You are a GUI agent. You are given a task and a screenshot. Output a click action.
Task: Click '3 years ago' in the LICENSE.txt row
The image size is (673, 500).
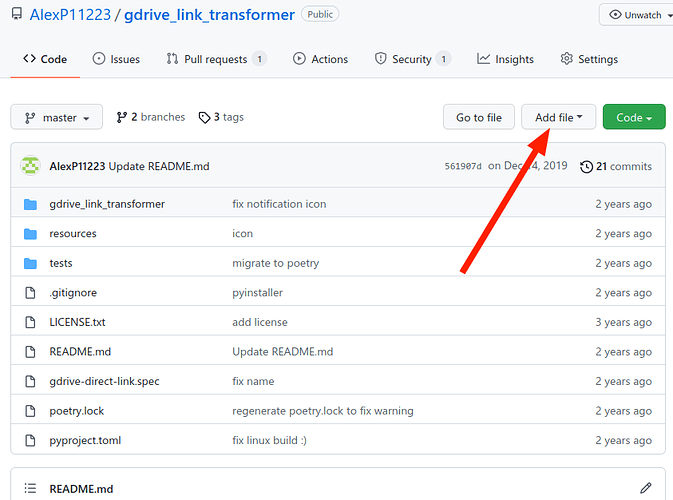coord(624,322)
